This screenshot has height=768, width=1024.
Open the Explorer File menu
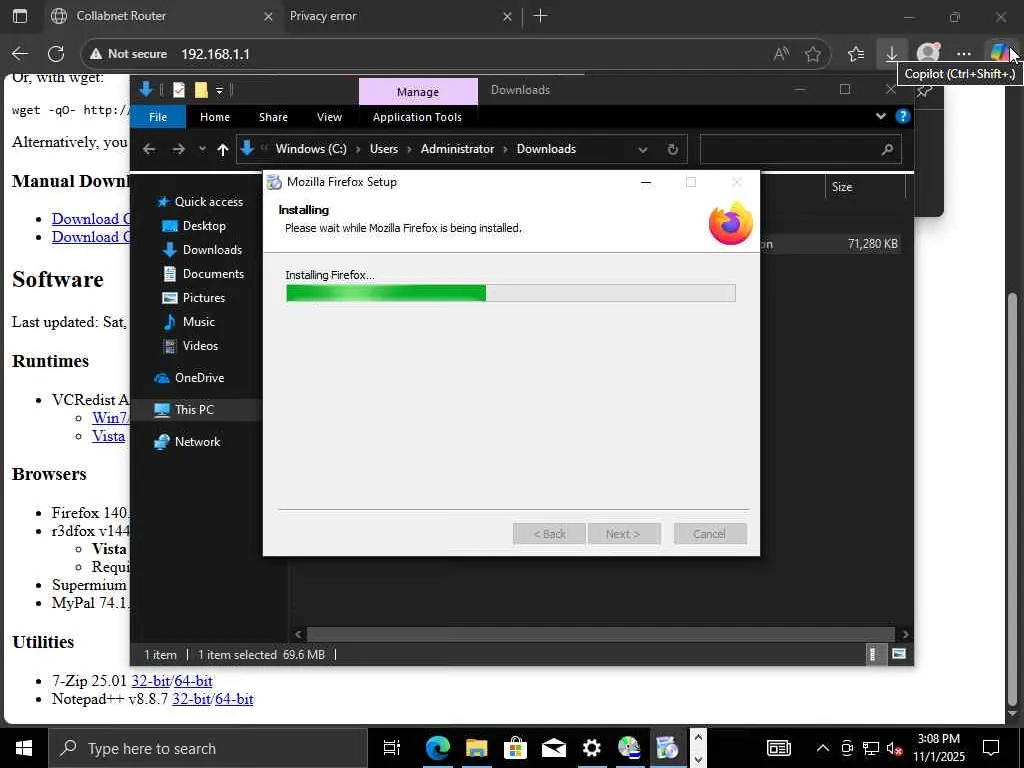158,117
